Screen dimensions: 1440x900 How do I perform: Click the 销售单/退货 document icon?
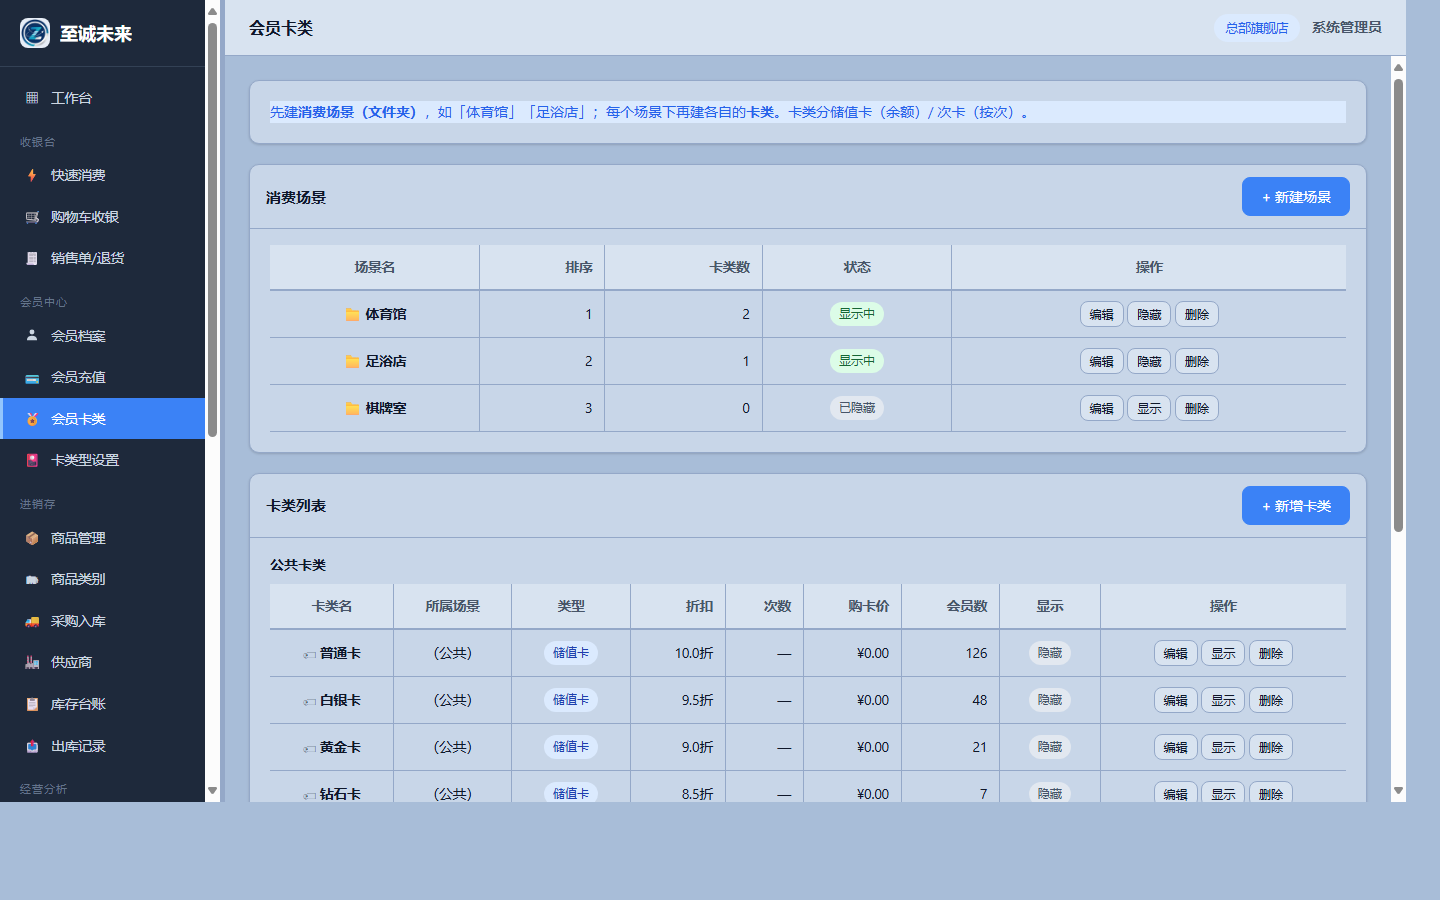click(x=32, y=258)
